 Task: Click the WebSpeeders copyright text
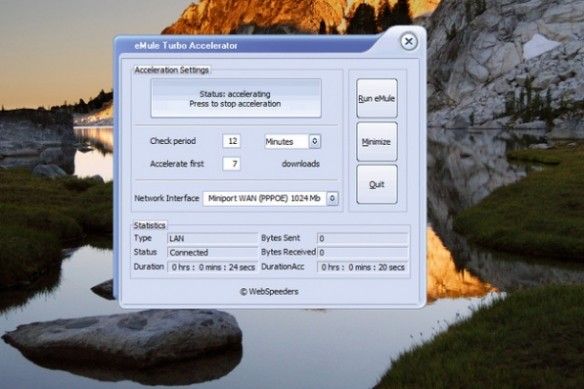[x=269, y=292]
